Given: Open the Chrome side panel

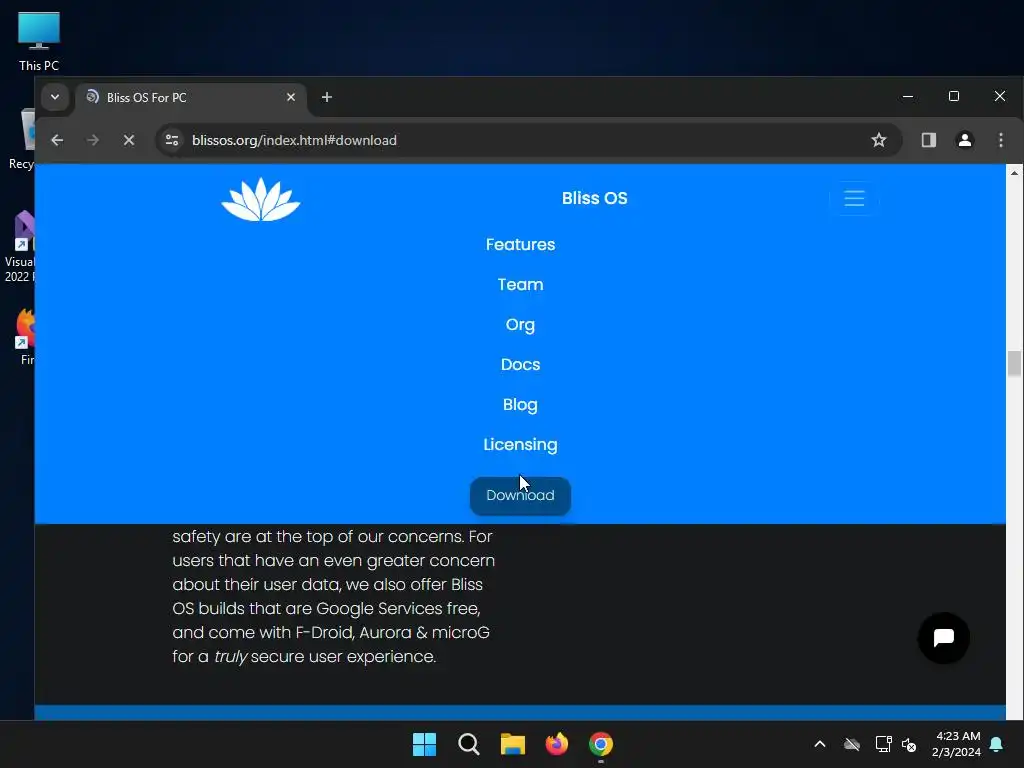Looking at the screenshot, I should tap(928, 140).
